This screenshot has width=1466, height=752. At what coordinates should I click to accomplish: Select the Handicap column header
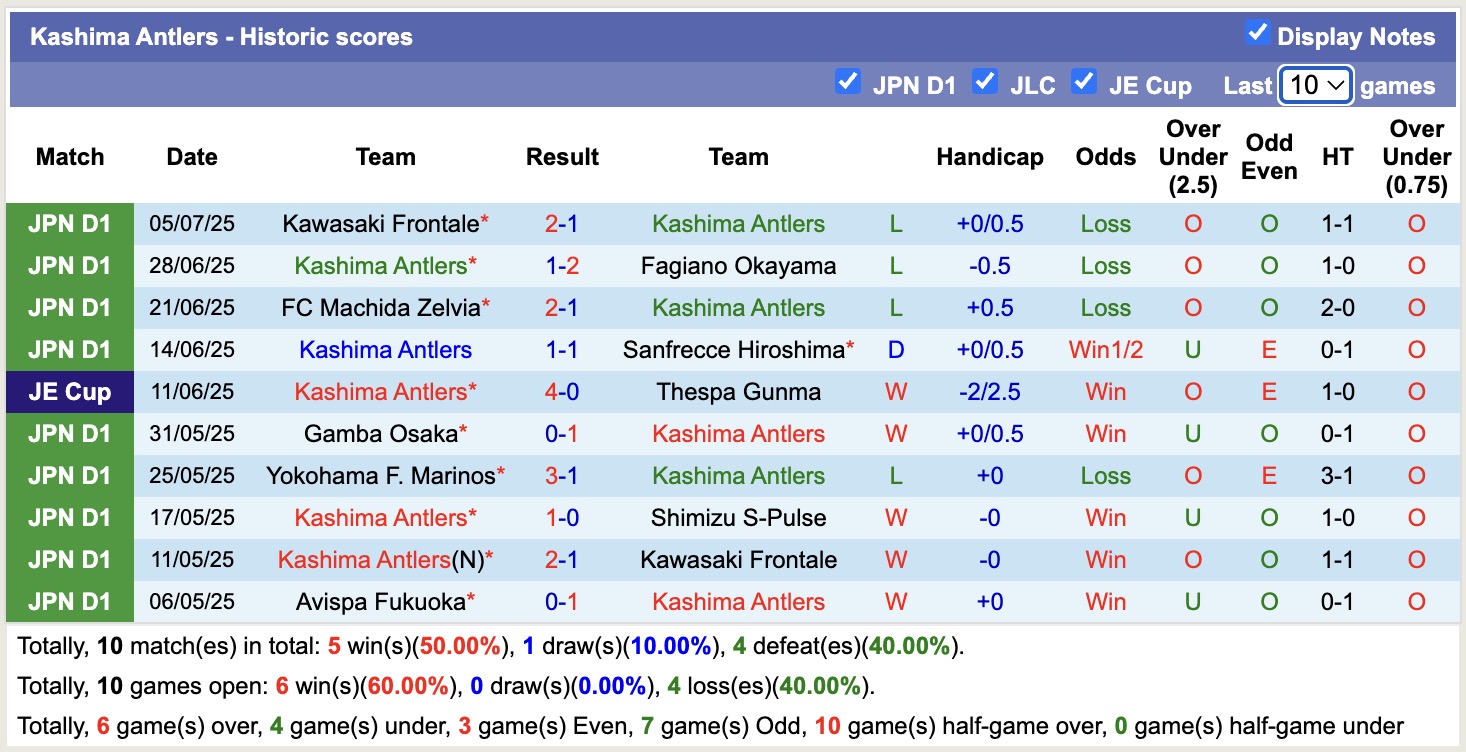pyautogui.click(x=990, y=157)
